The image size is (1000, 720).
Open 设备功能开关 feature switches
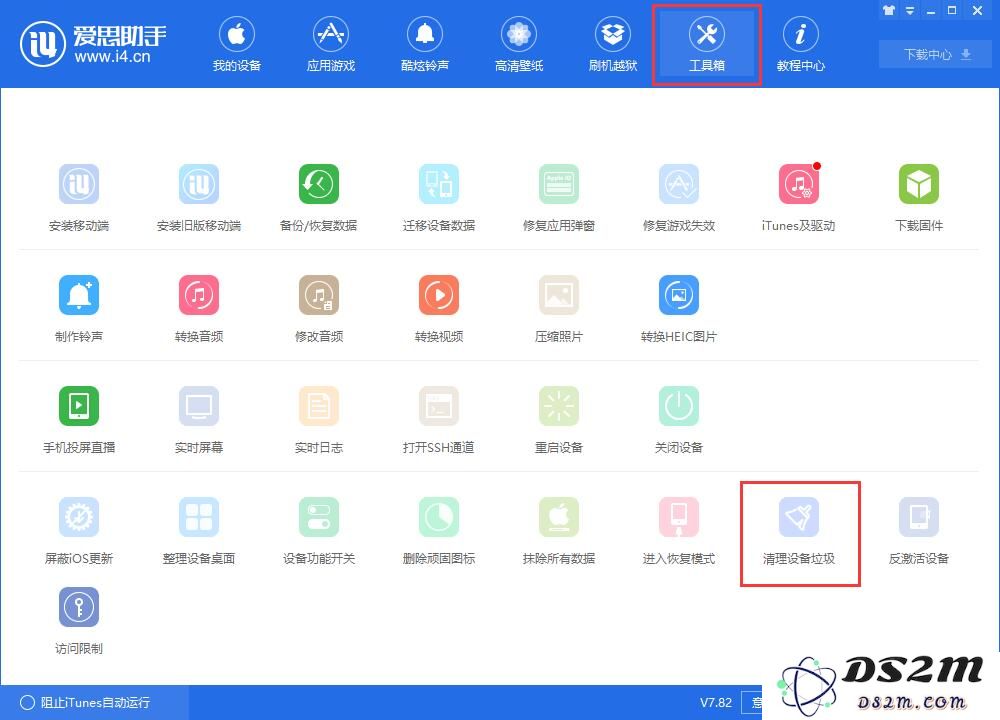(x=319, y=530)
